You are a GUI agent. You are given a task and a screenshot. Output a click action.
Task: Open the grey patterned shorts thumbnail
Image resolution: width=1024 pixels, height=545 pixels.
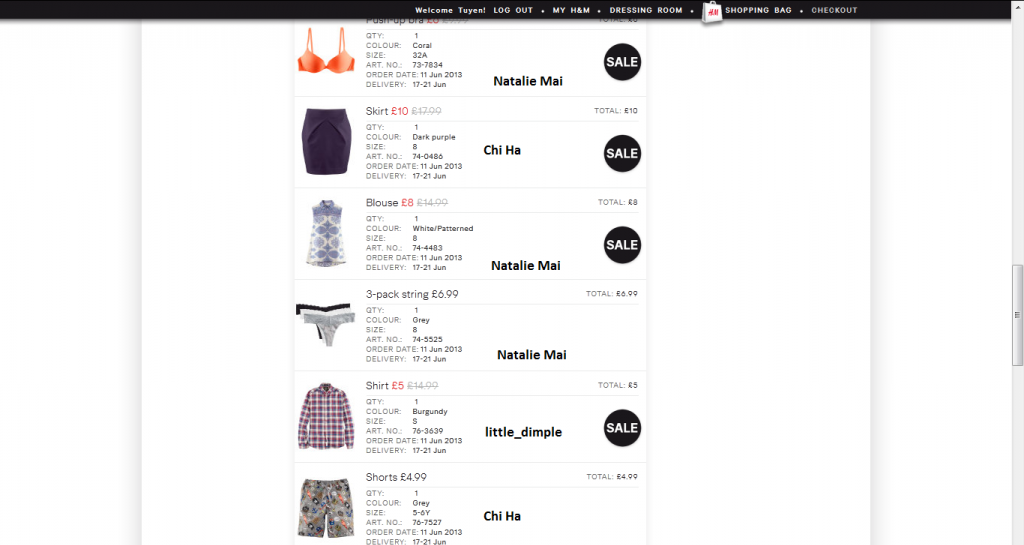[x=326, y=508]
